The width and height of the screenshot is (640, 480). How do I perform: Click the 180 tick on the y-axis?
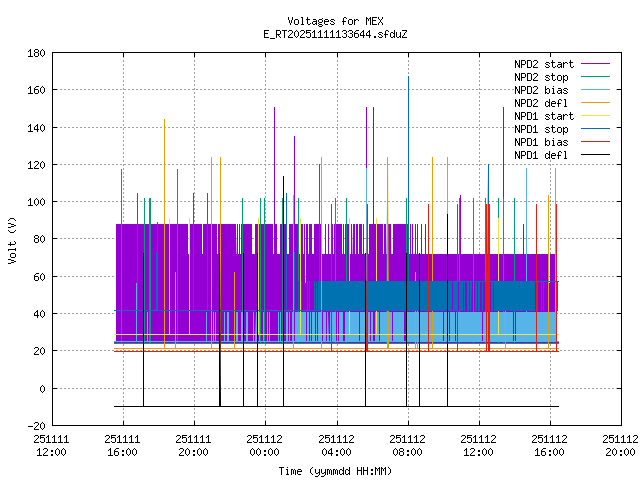tap(34, 53)
